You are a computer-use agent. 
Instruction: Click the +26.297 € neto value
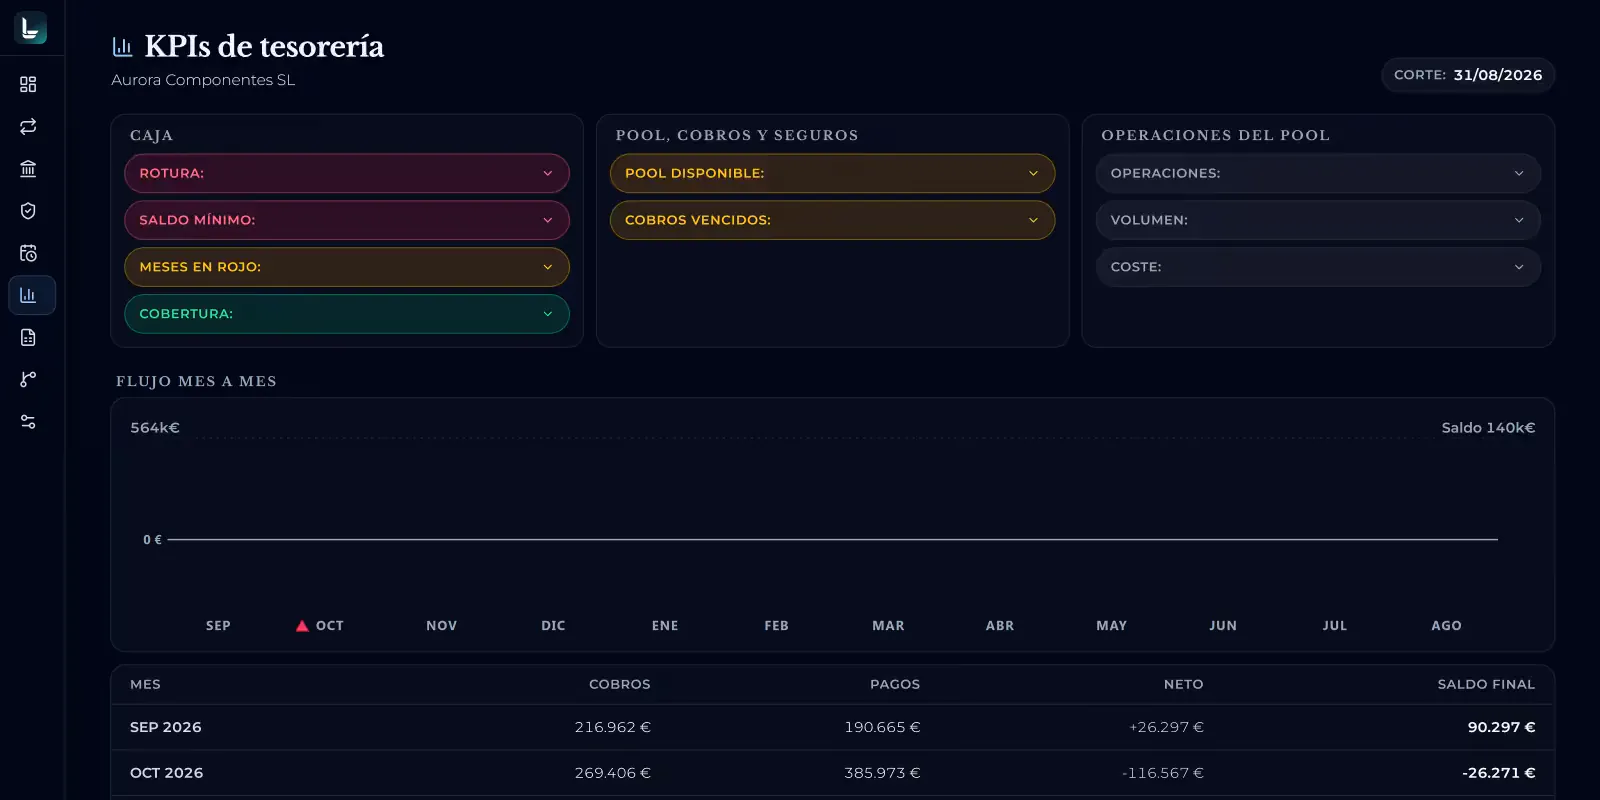pyautogui.click(x=1166, y=727)
